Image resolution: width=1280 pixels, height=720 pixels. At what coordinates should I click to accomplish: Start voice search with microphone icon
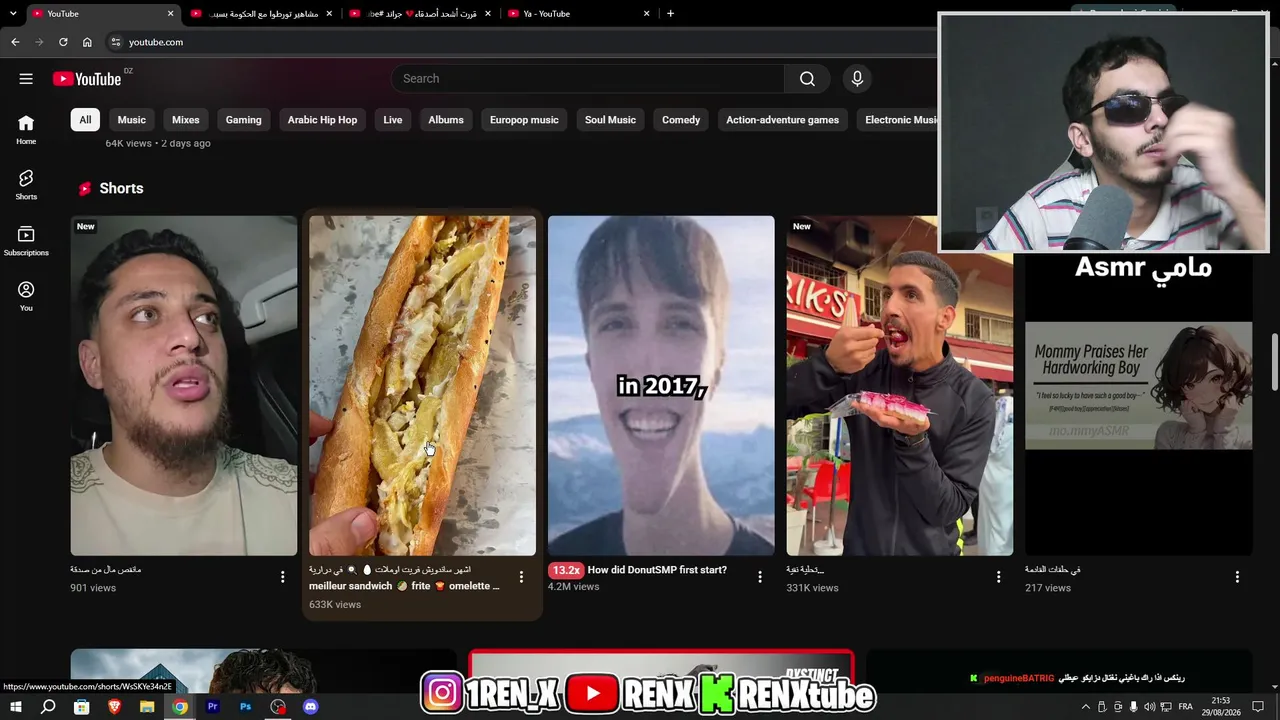[x=857, y=79]
